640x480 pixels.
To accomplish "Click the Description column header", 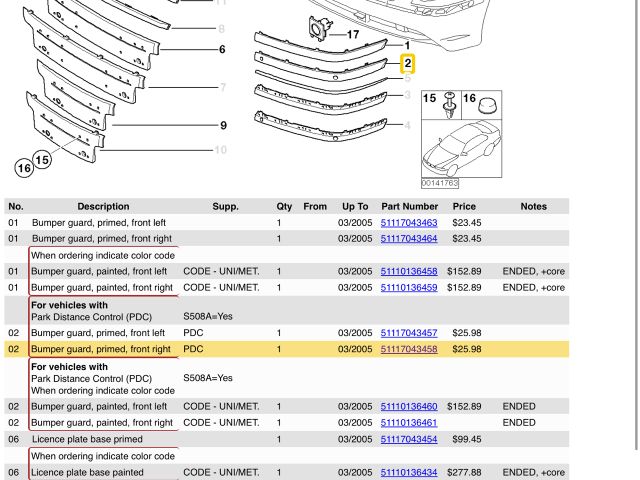I will tap(103, 207).
